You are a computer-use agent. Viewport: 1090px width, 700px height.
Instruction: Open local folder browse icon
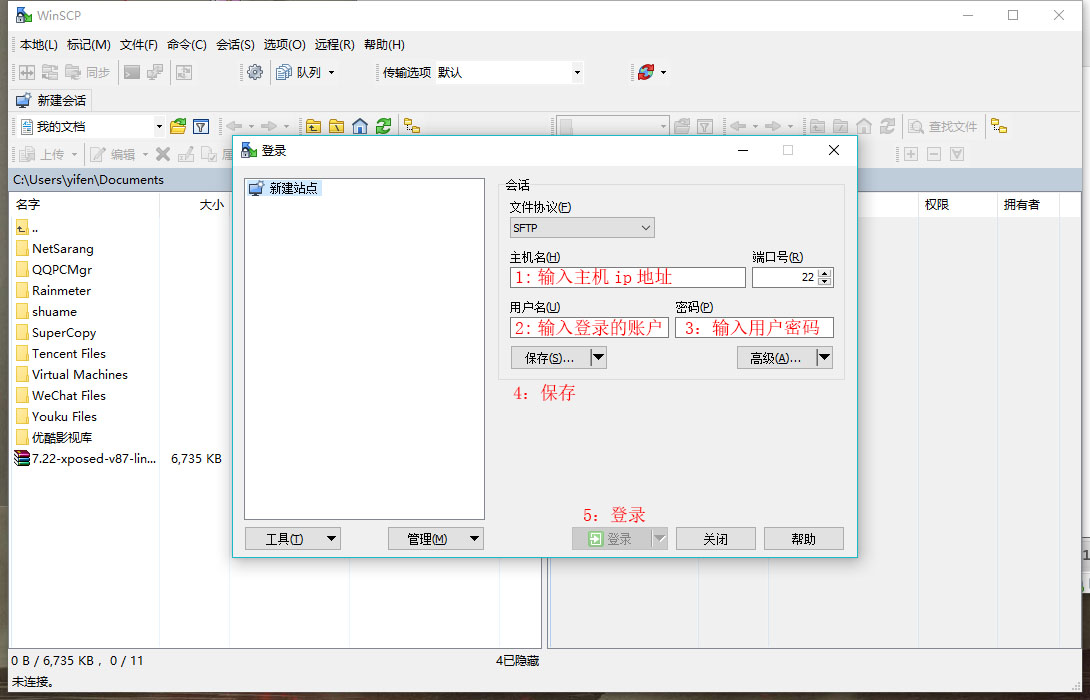[x=178, y=126]
